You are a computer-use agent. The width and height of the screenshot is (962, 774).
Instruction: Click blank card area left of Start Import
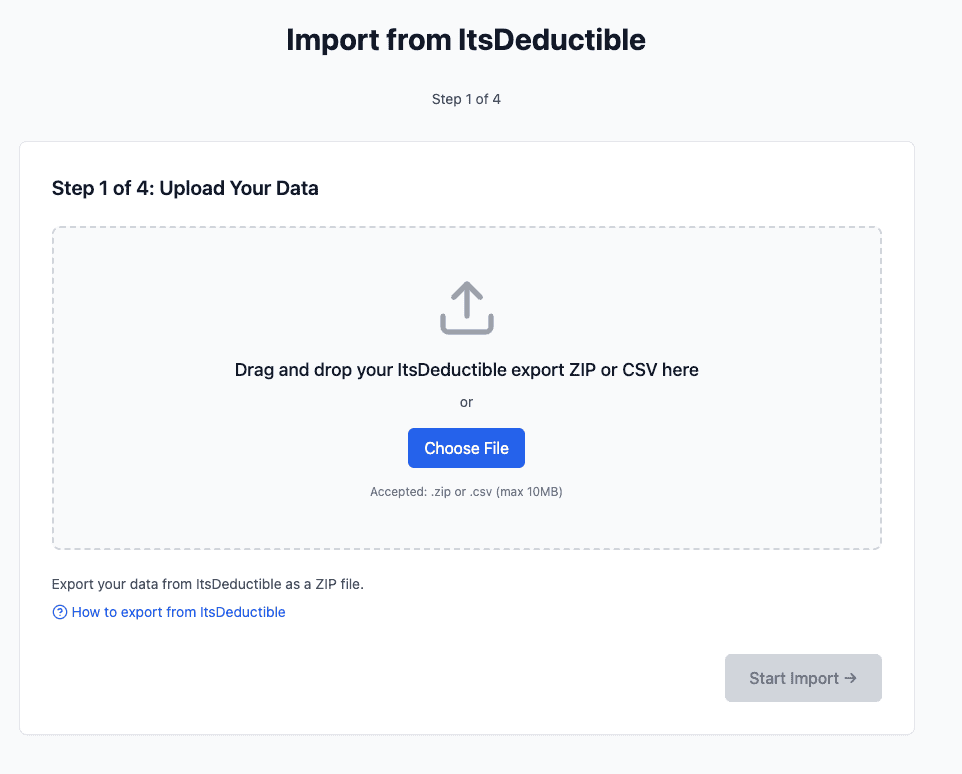pyautogui.click(x=400, y=678)
